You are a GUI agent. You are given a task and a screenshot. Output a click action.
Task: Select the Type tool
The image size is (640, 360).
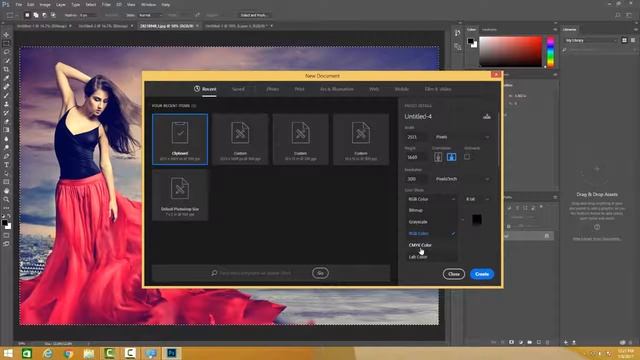click(x=6, y=164)
